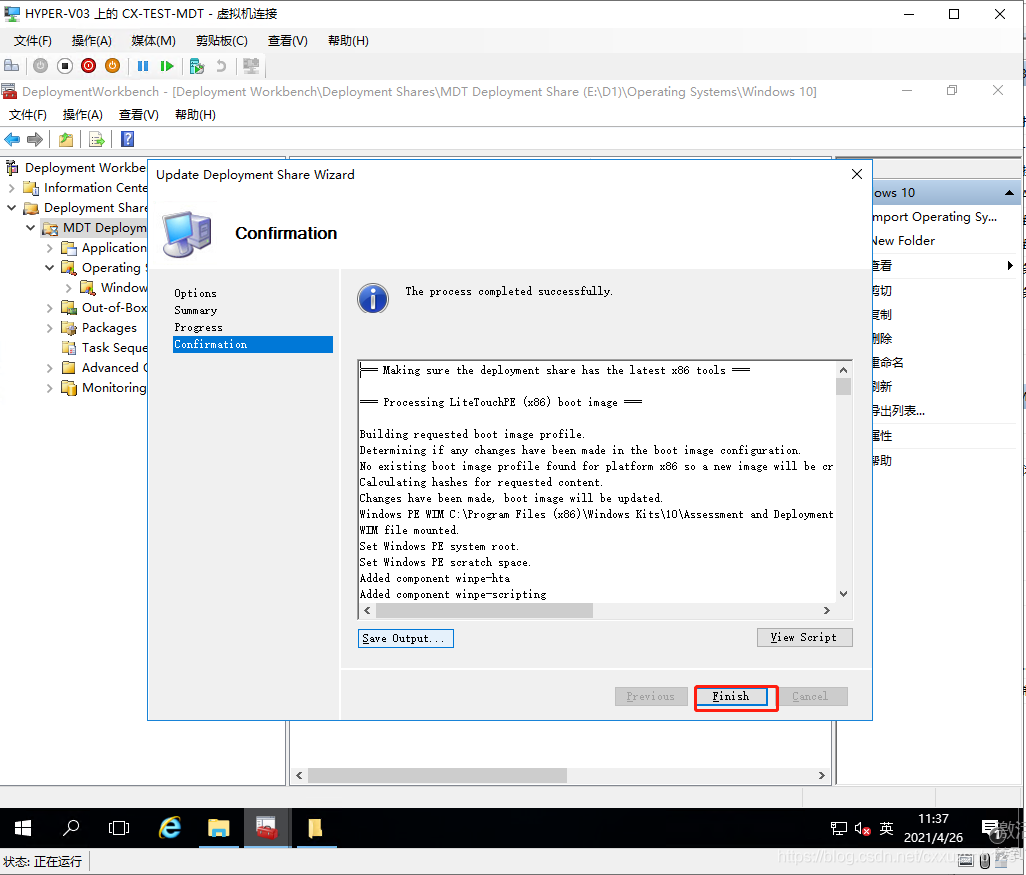The image size is (1026, 875).
Task: Click the output log right scroll arrow
Action: coord(826,611)
